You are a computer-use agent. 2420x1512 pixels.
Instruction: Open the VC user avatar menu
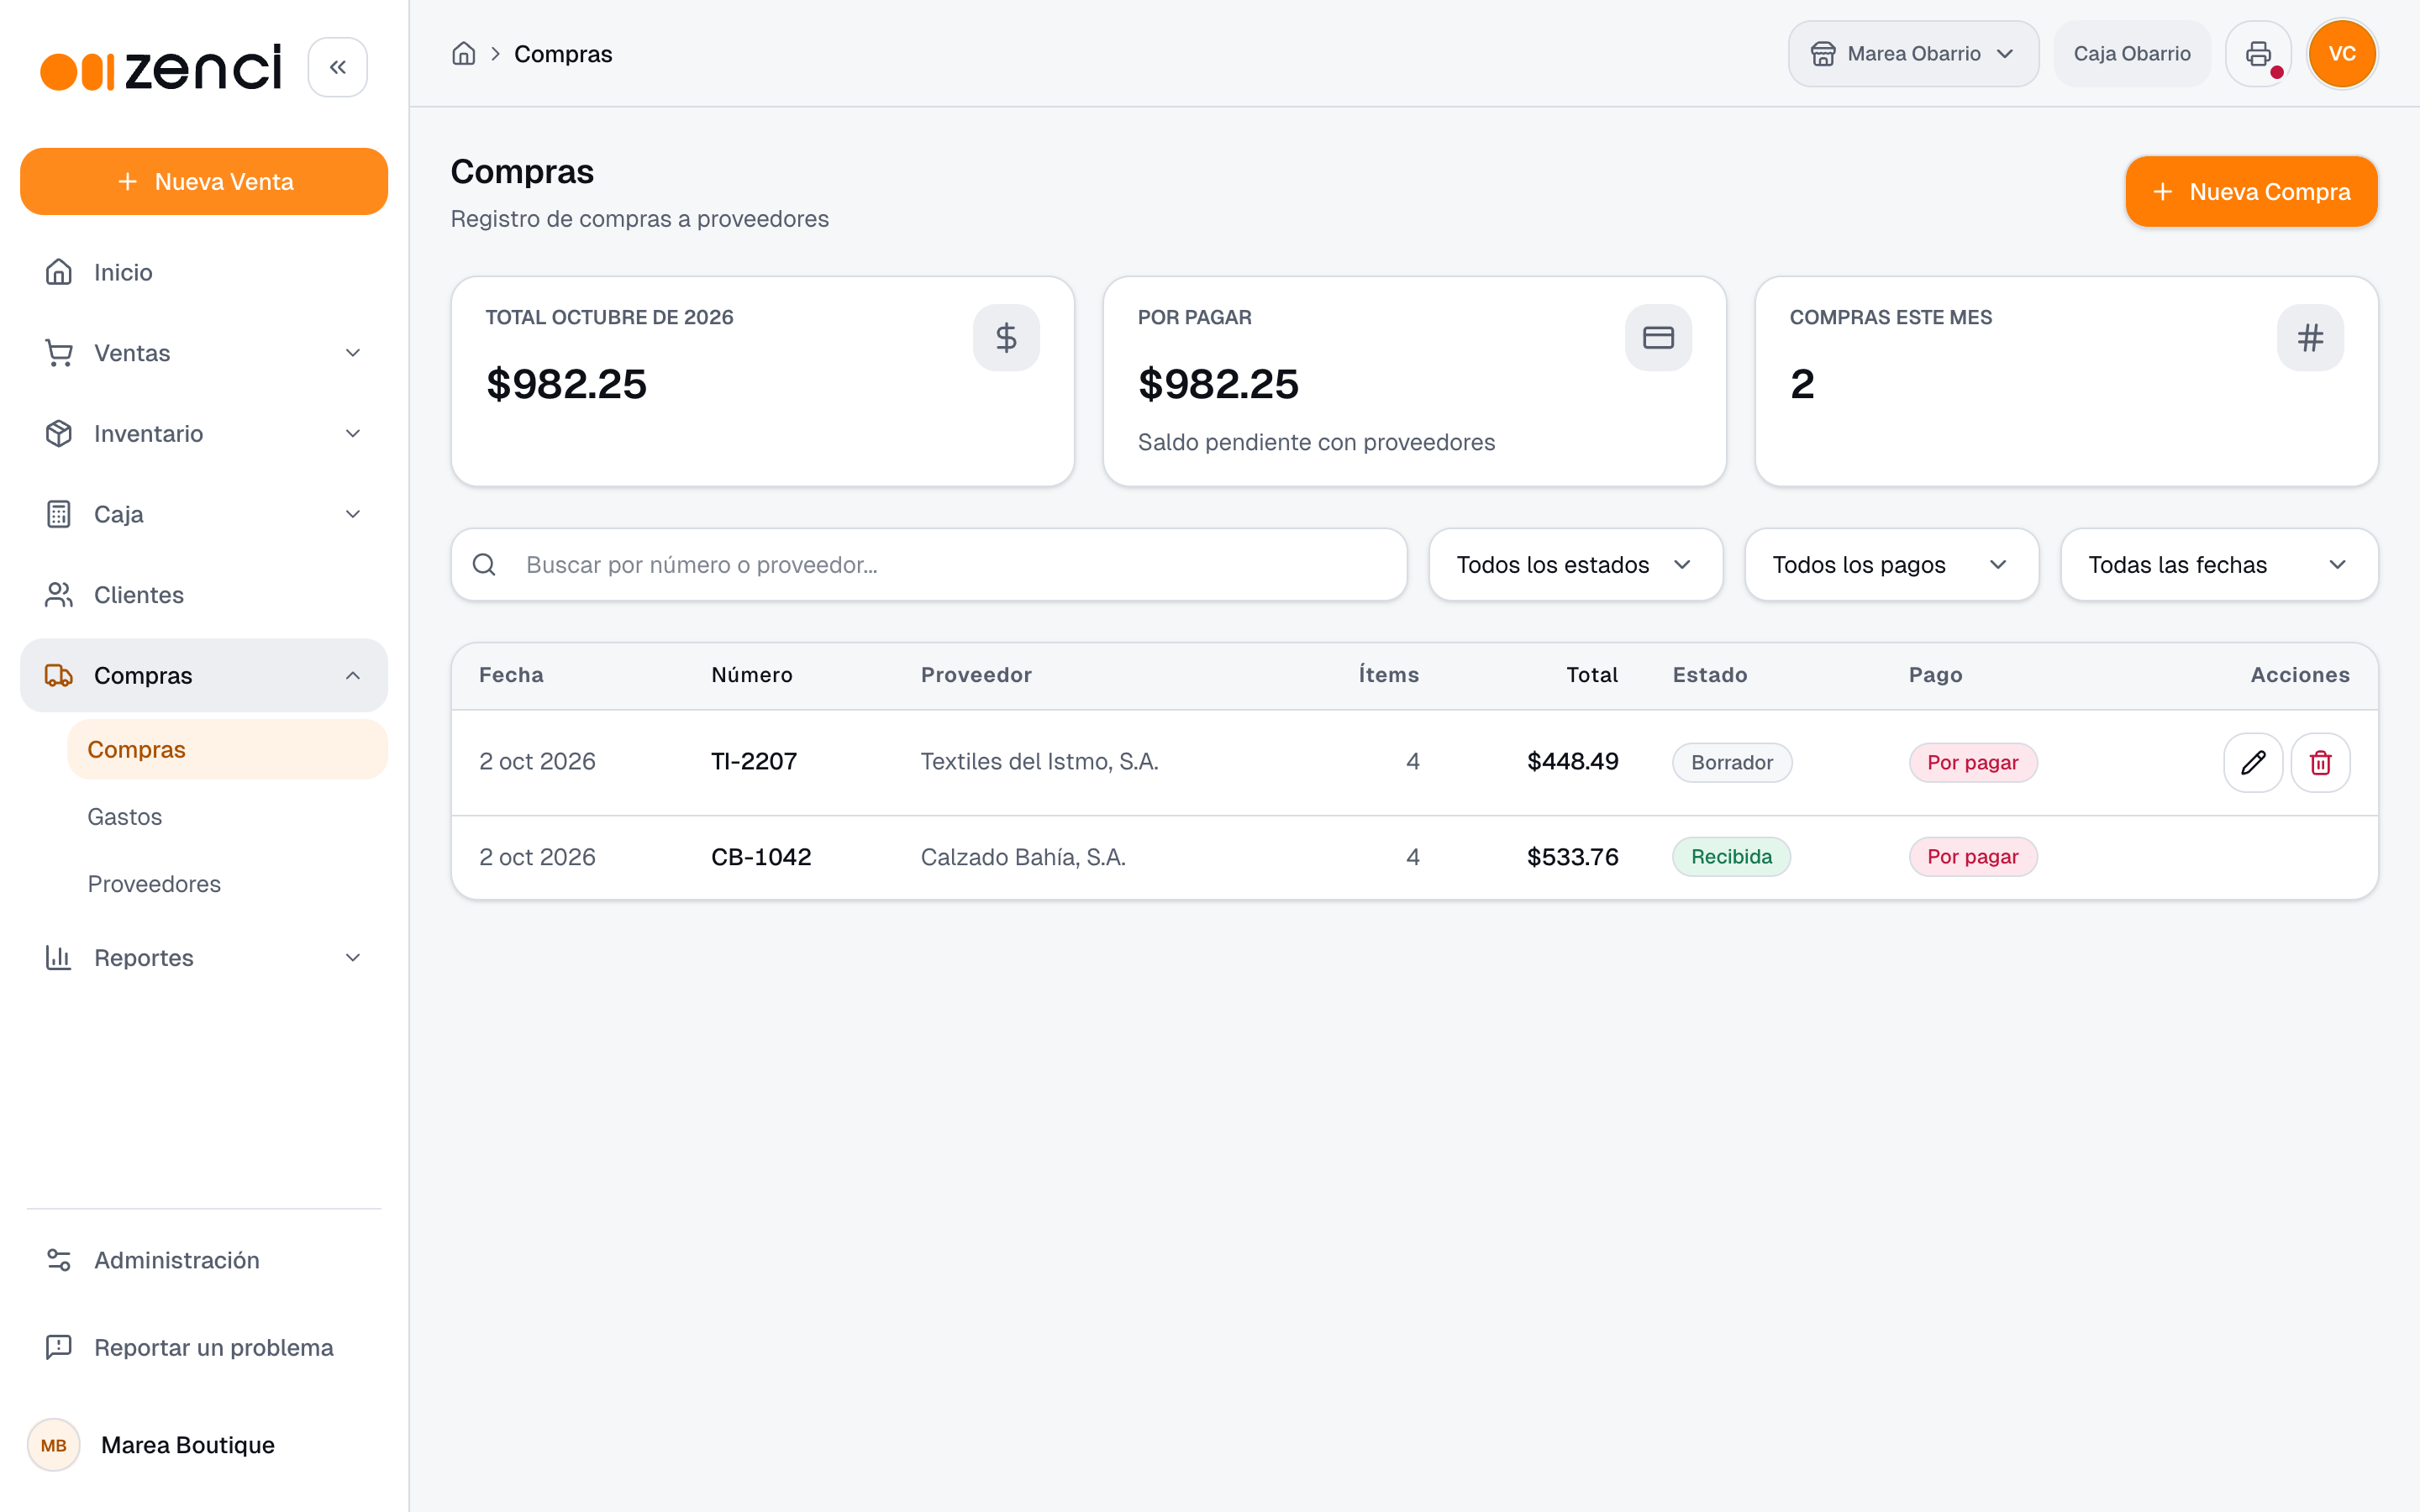(2342, 54)
